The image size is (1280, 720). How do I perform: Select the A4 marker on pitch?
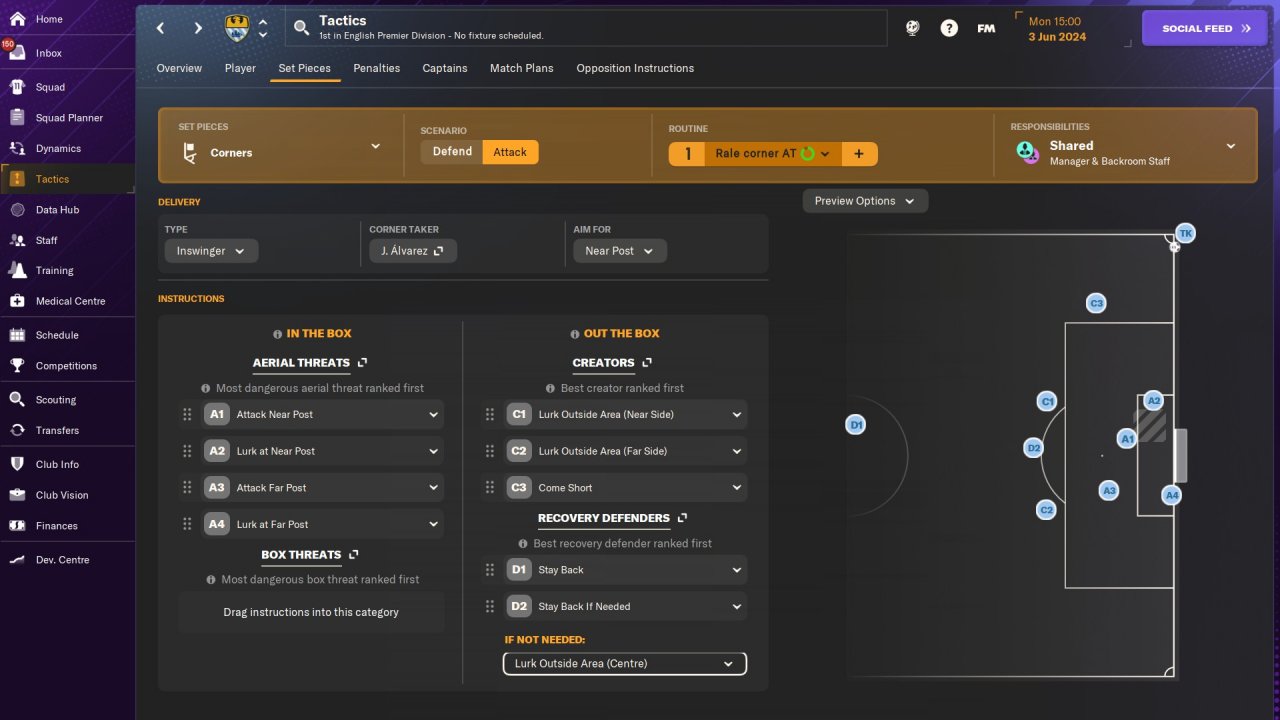pyautogui.click(x=1172, y=495)
